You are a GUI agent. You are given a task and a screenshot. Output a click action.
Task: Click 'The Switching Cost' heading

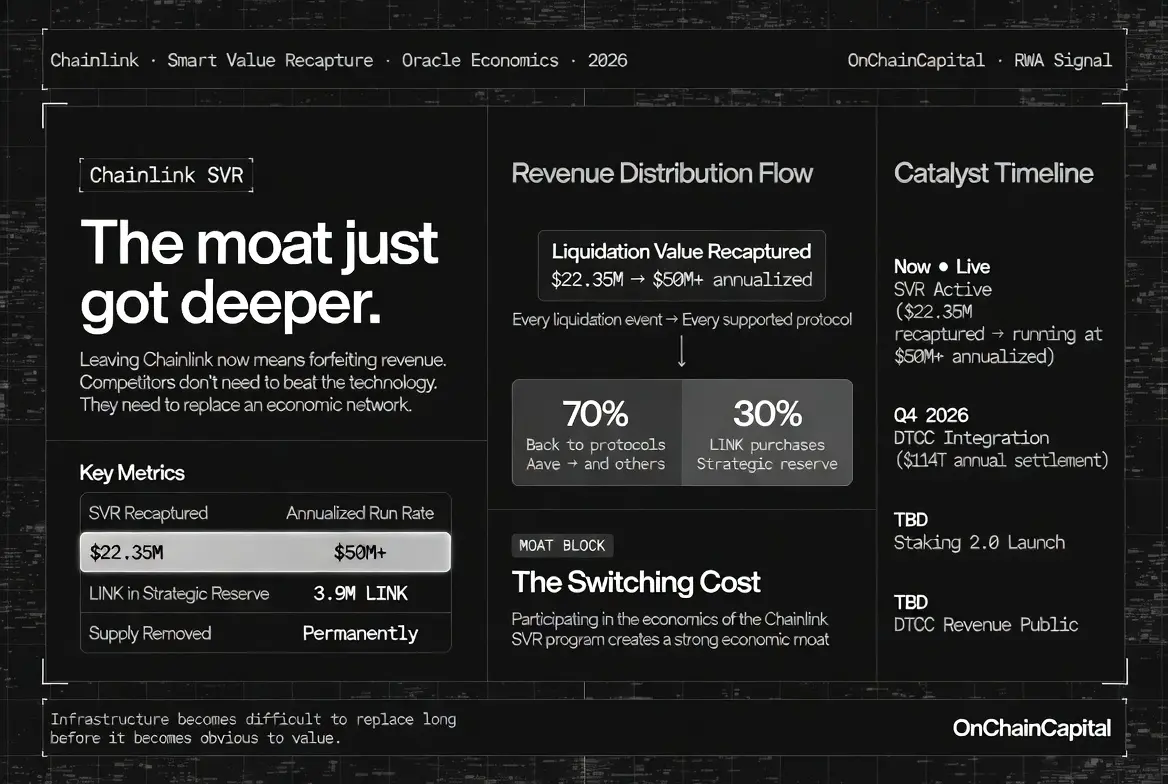[636, 582]
